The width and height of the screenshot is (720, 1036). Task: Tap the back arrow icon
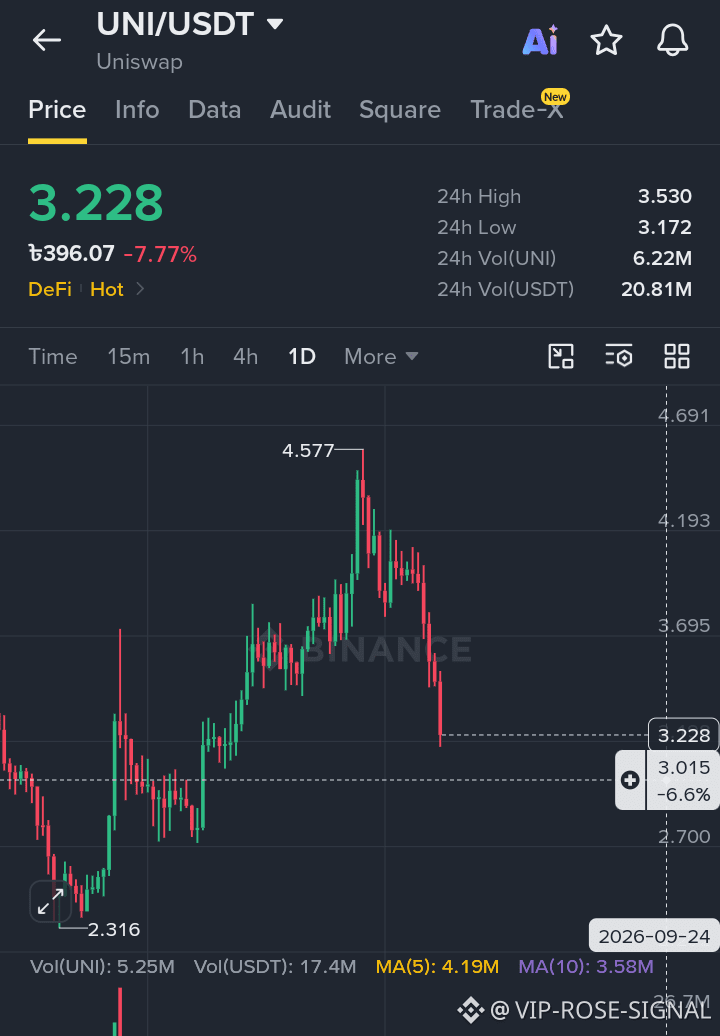pyautogui.click(x=47, y=40)
